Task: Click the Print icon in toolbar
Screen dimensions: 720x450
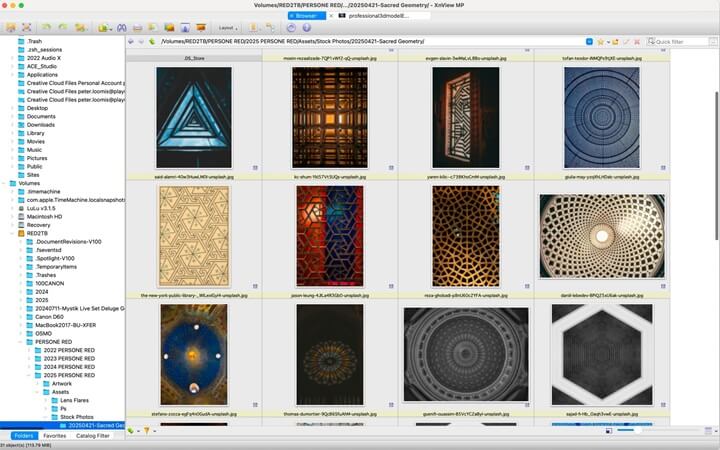Action: pyautogui.click(x=137, y=28)
